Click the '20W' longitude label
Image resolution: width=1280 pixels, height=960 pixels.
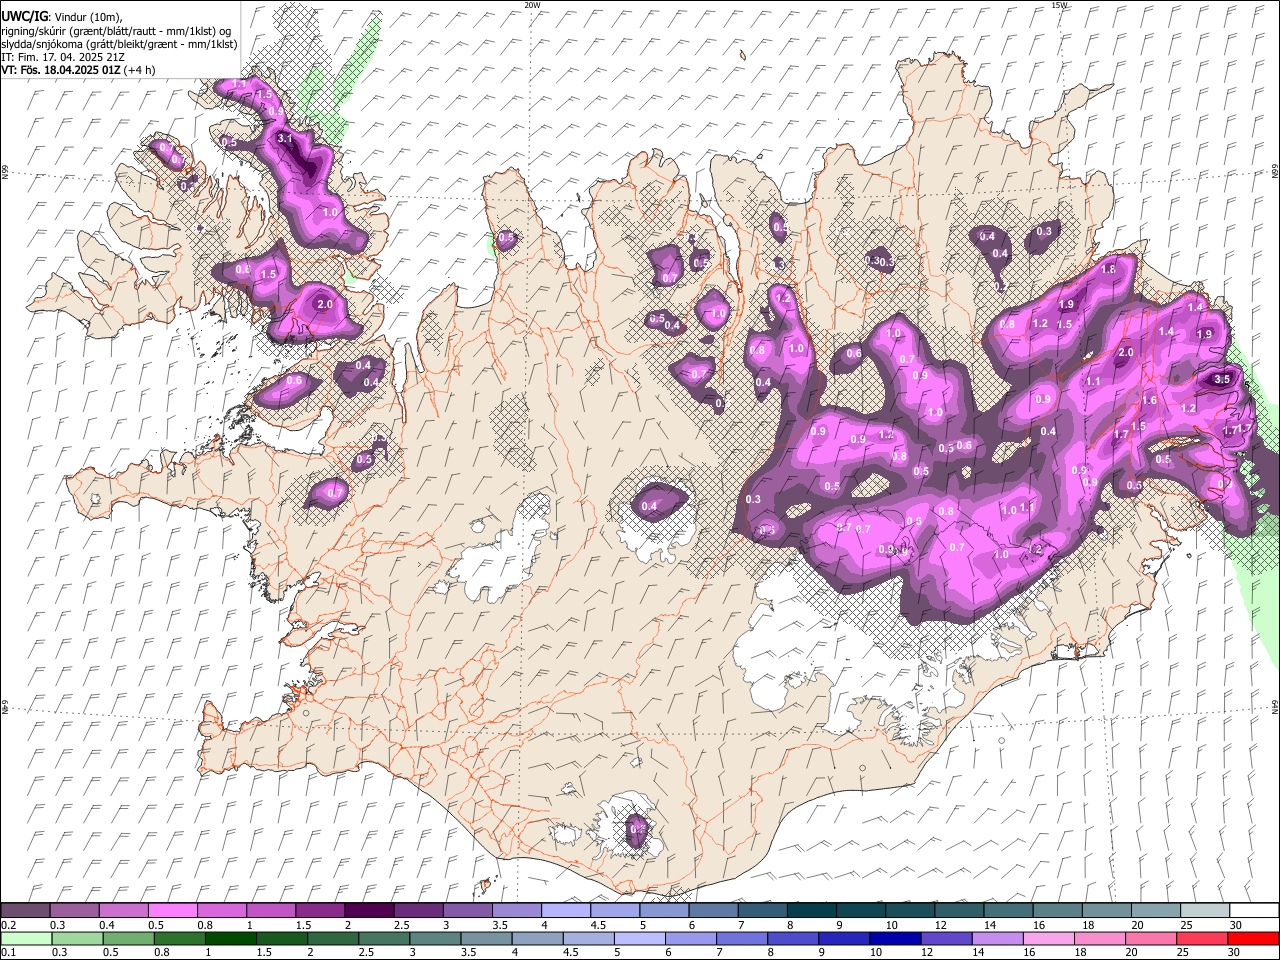point(532,5)
